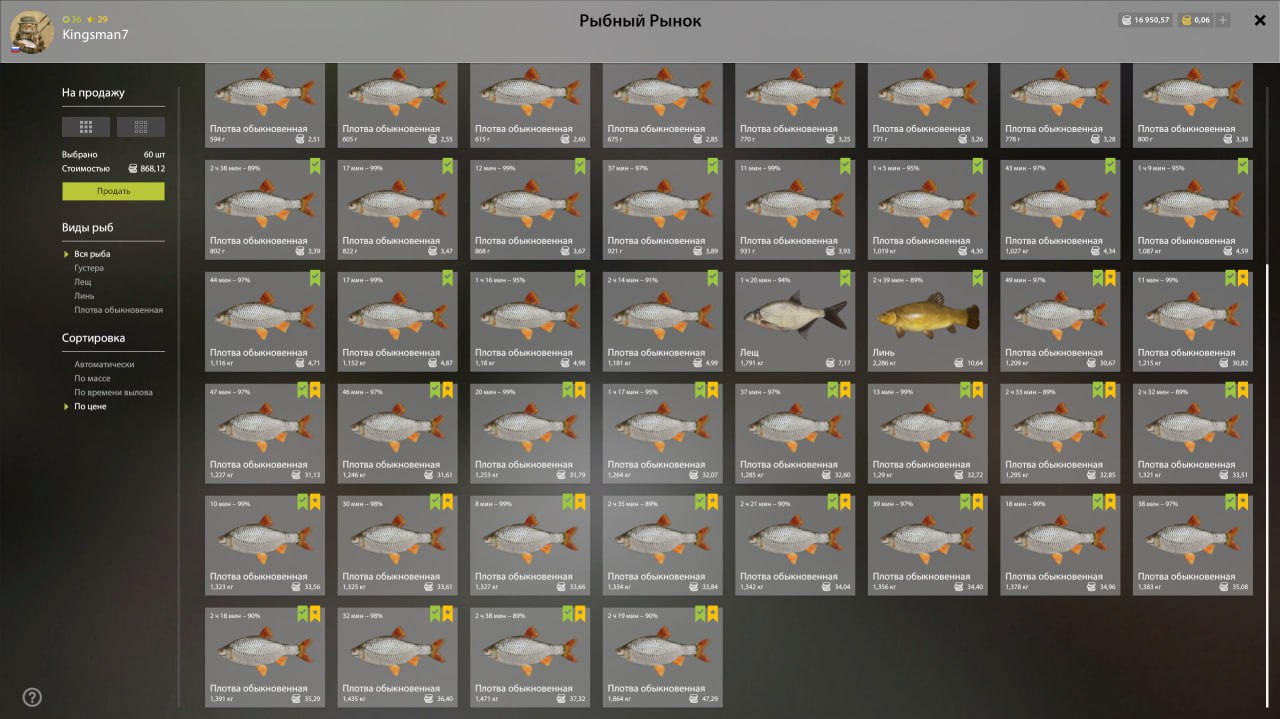Click the Kingsman7 player avatar
The height and width of the screenshot is (719, 1280).
(x=32, y=31)
